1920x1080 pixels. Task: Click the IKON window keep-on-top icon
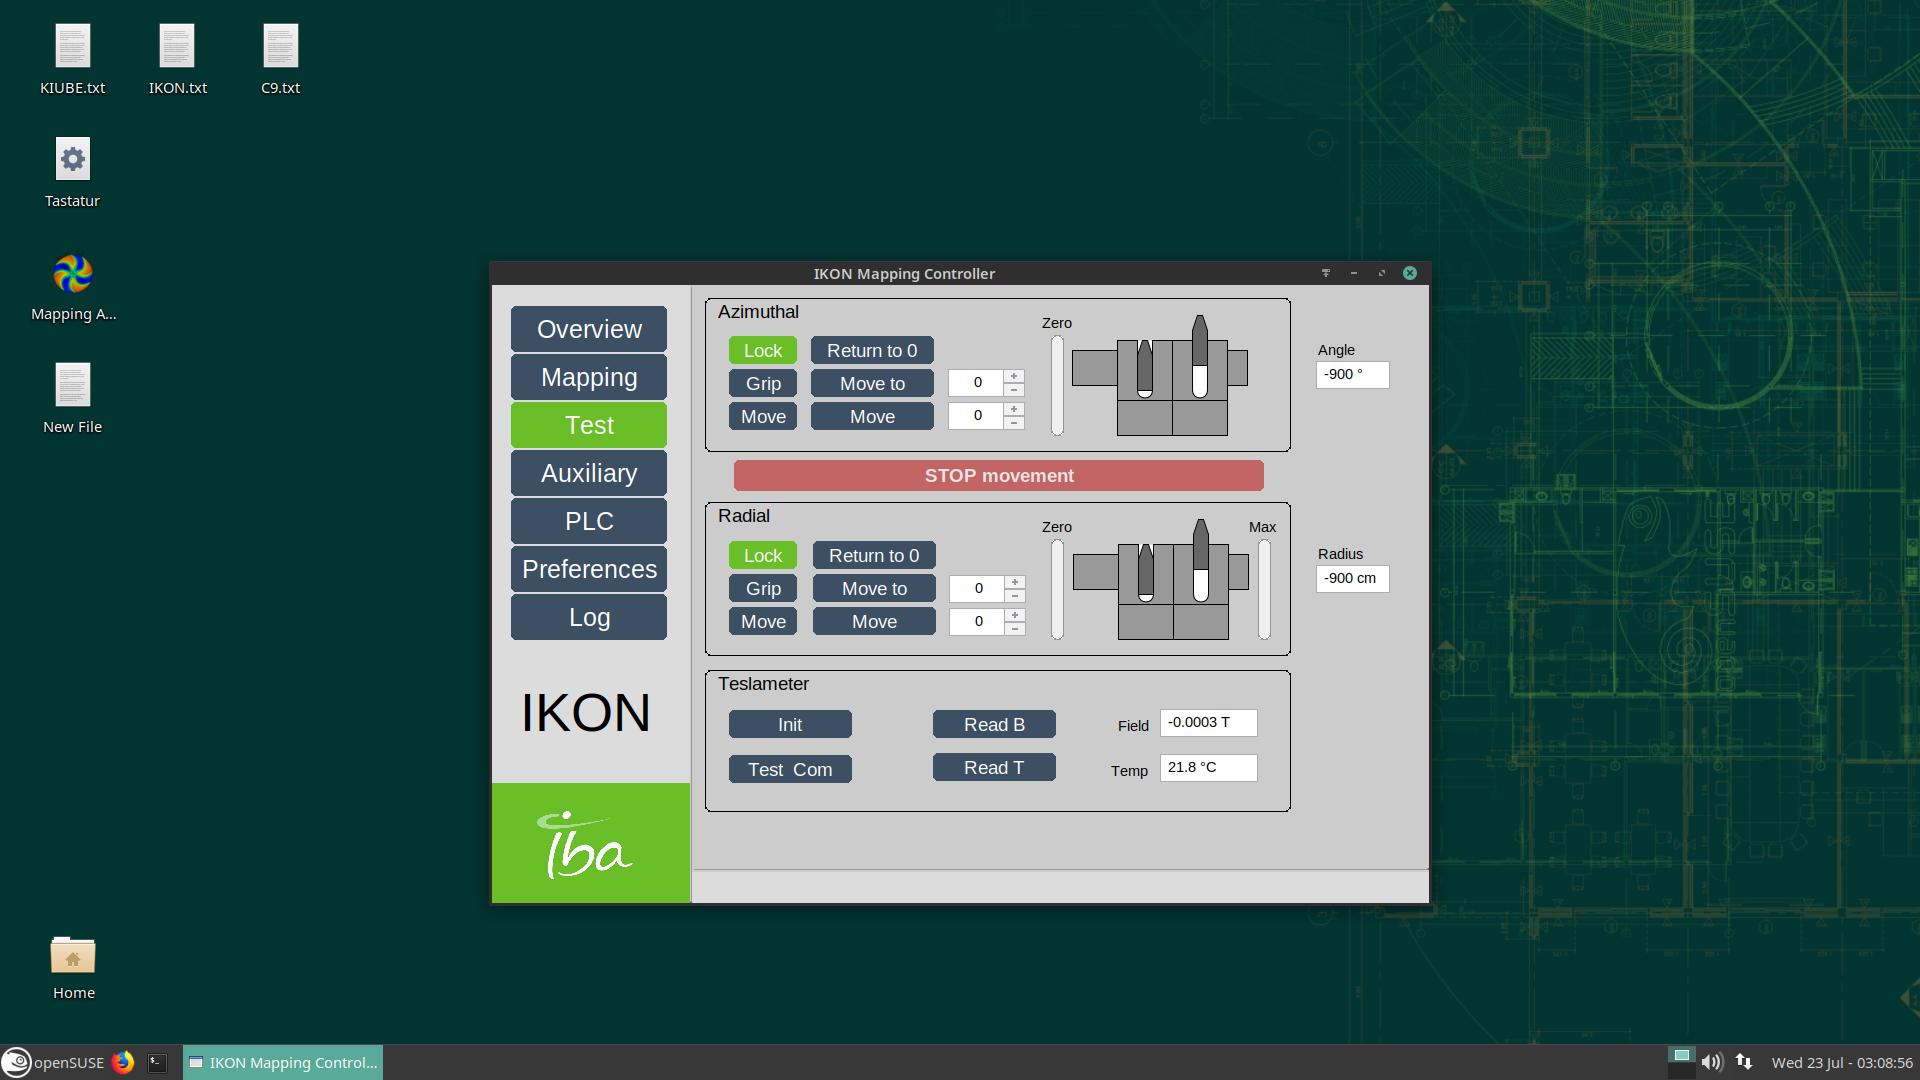point(1326,273)
